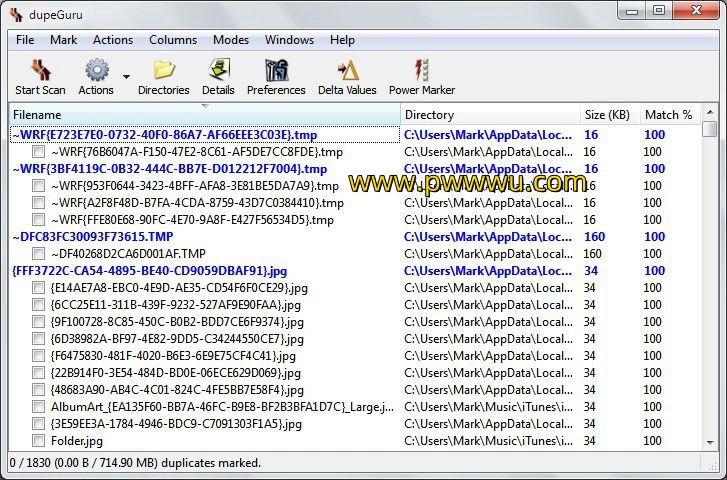Click the dupeGuru title bar icon
This screenshot has width=727, height=480.
[17, 15]
